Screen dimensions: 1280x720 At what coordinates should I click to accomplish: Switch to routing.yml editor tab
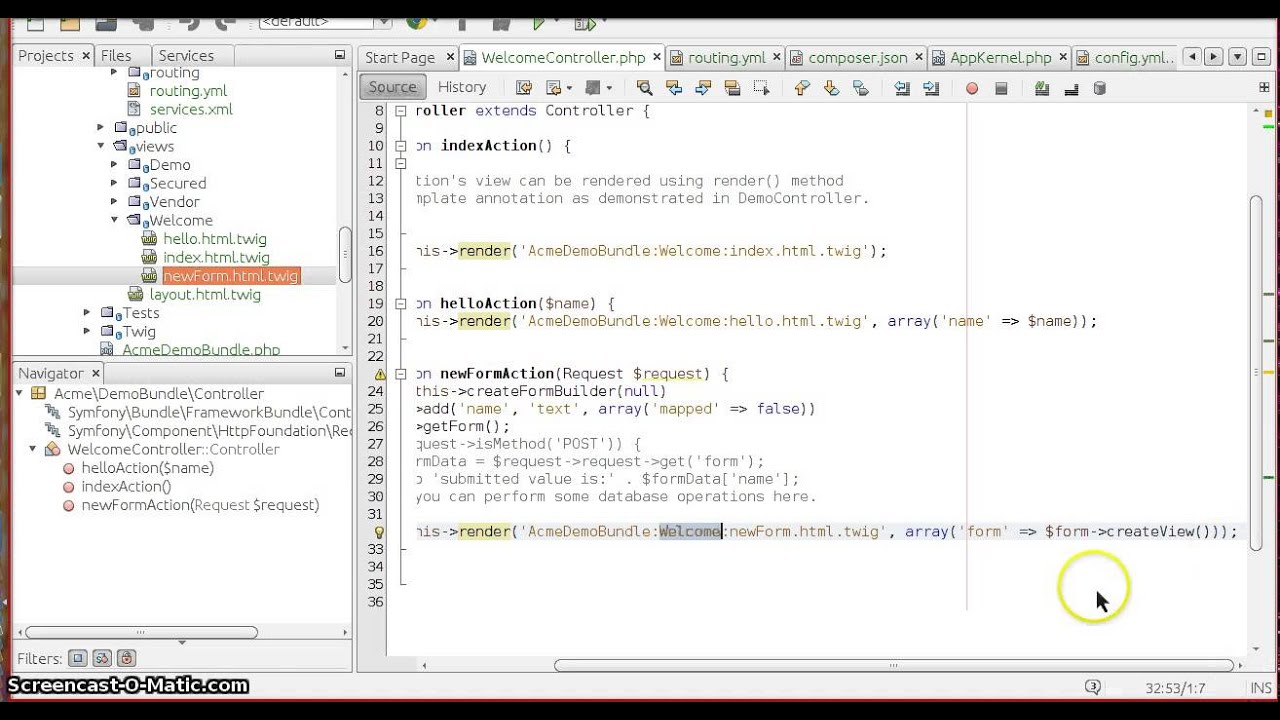click(x=726, y=58)
